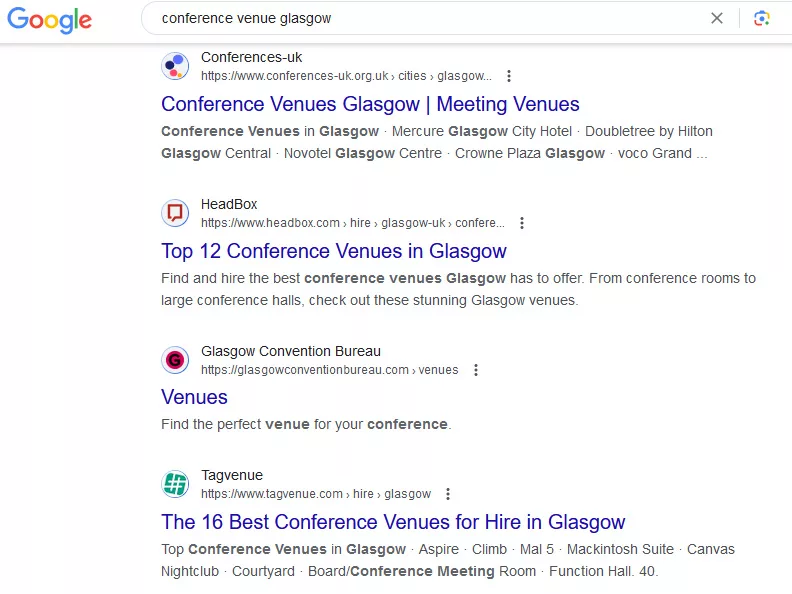Open the Venues result link
This screenshot has width=792, height=594.
point(194,397)
